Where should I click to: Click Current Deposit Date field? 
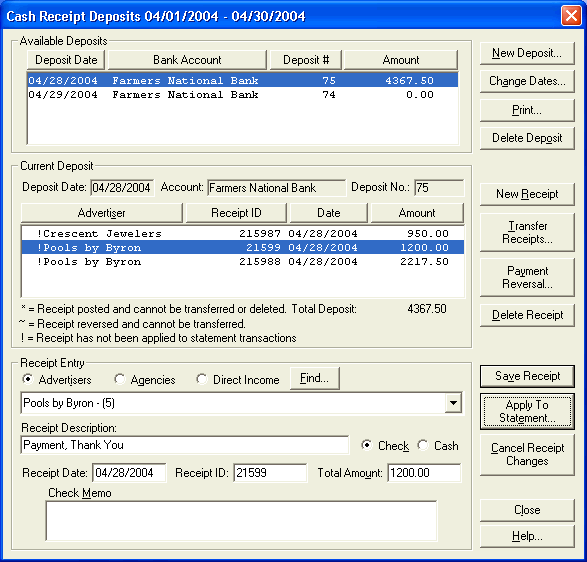[x=122, y=187]
